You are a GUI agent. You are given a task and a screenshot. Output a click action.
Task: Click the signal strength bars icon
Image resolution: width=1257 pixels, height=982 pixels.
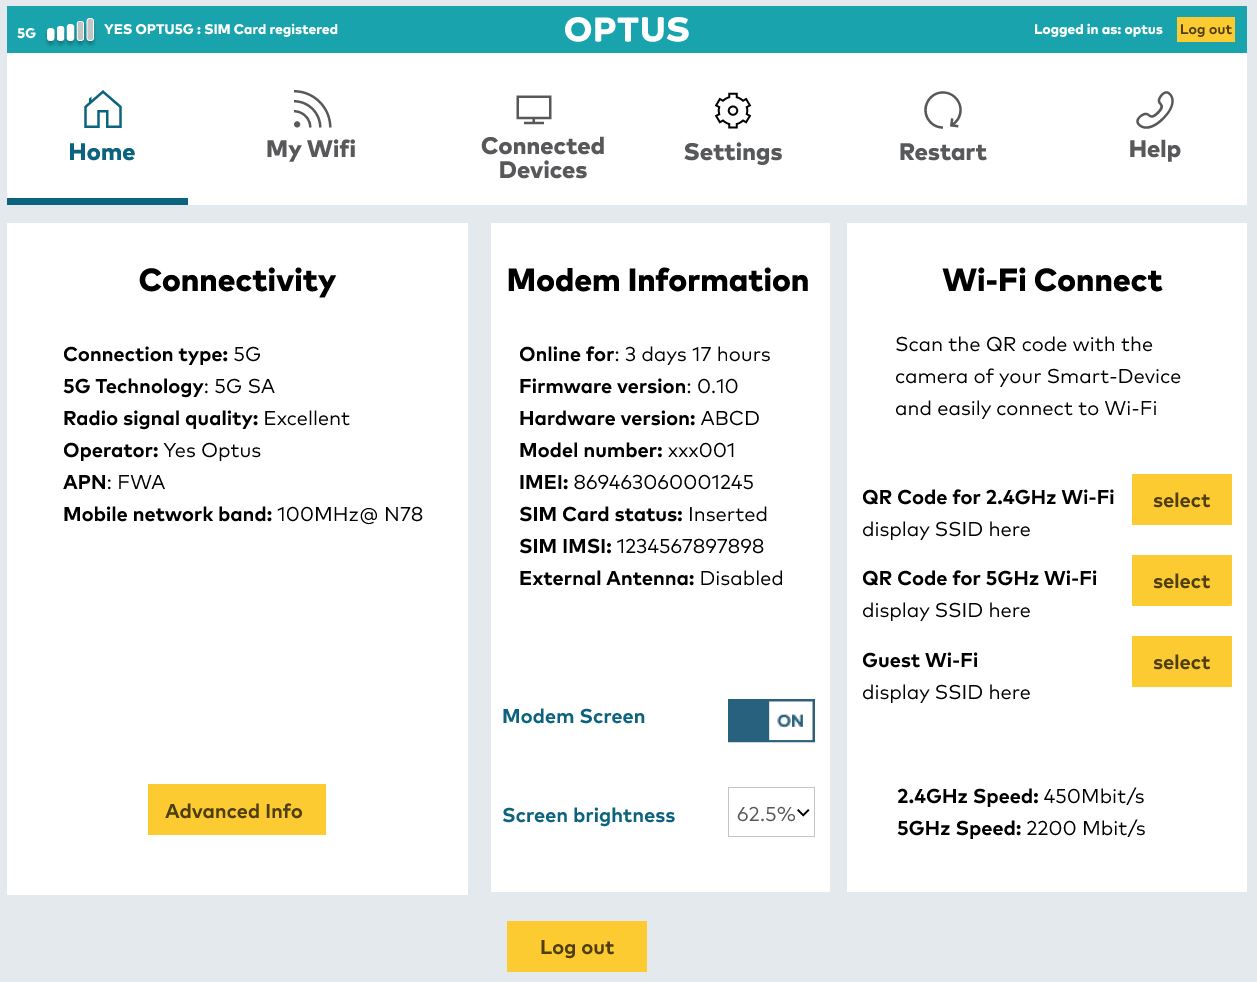70,31
